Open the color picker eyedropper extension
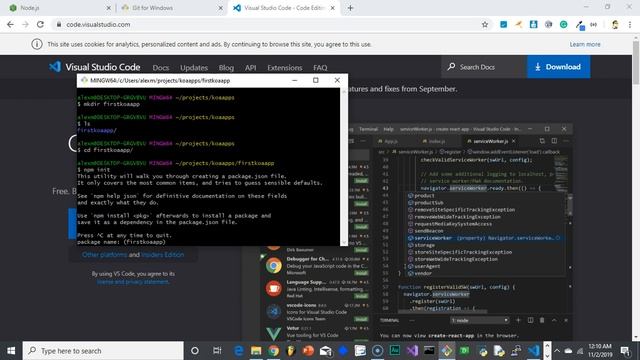640x360 pixels. pos(580,25)
